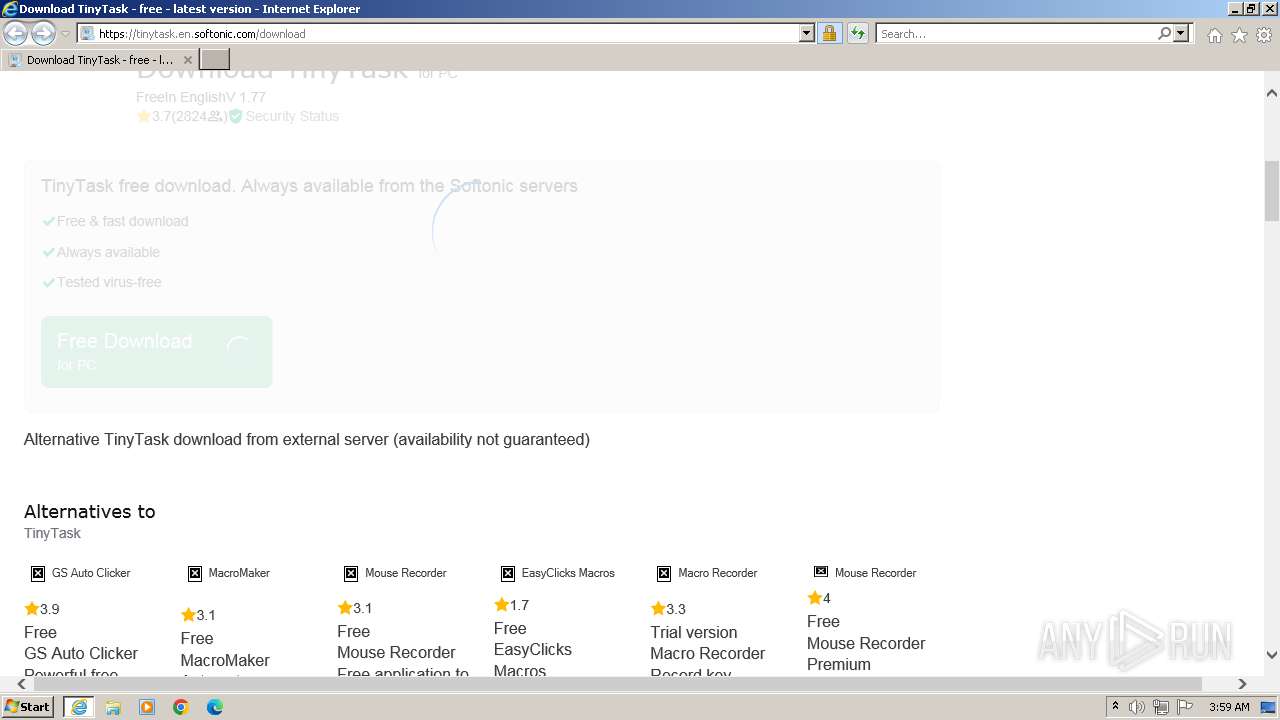Click into the Search box
The height and width of the screenshot is (720, 1280).
1015,33
